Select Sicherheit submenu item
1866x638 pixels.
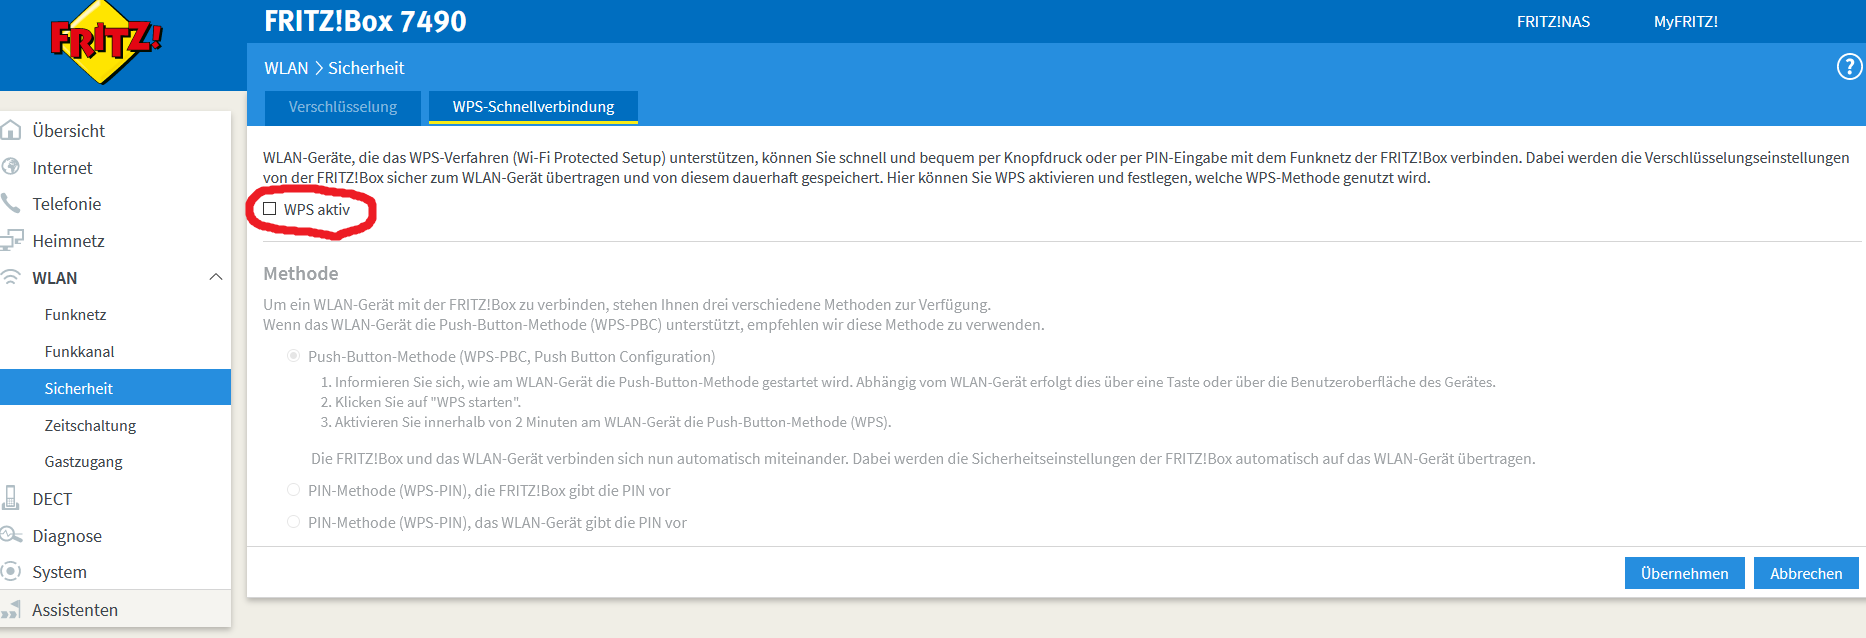click(x=115, y=387)
